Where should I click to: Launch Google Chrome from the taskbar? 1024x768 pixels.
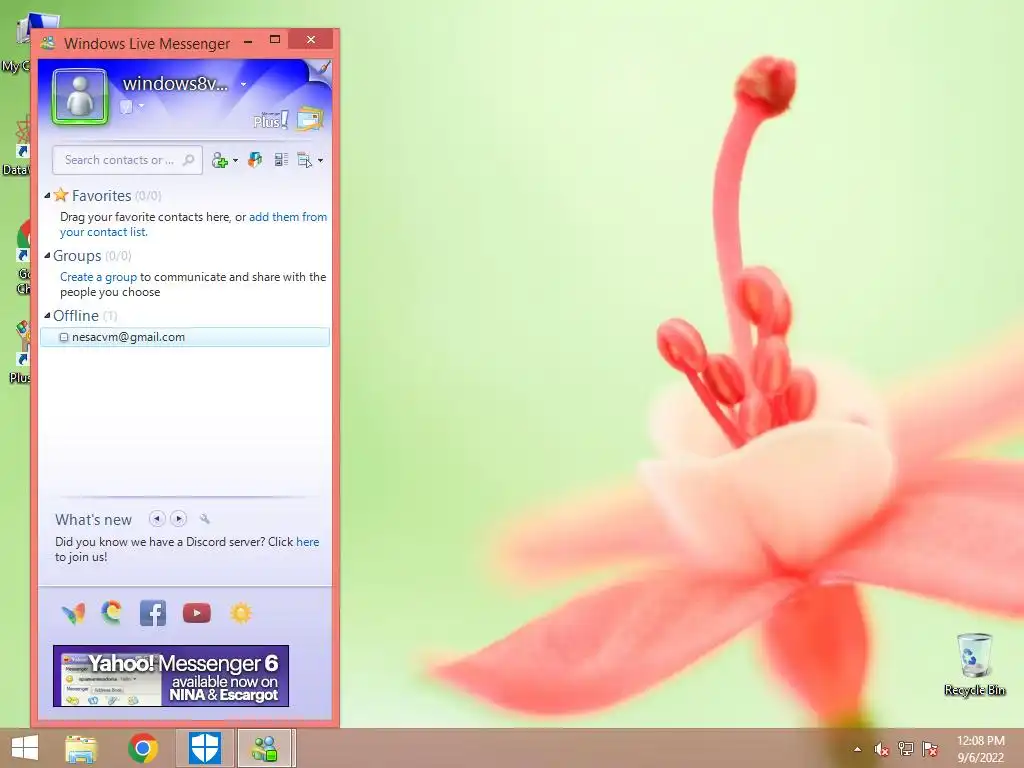point(143,748)
